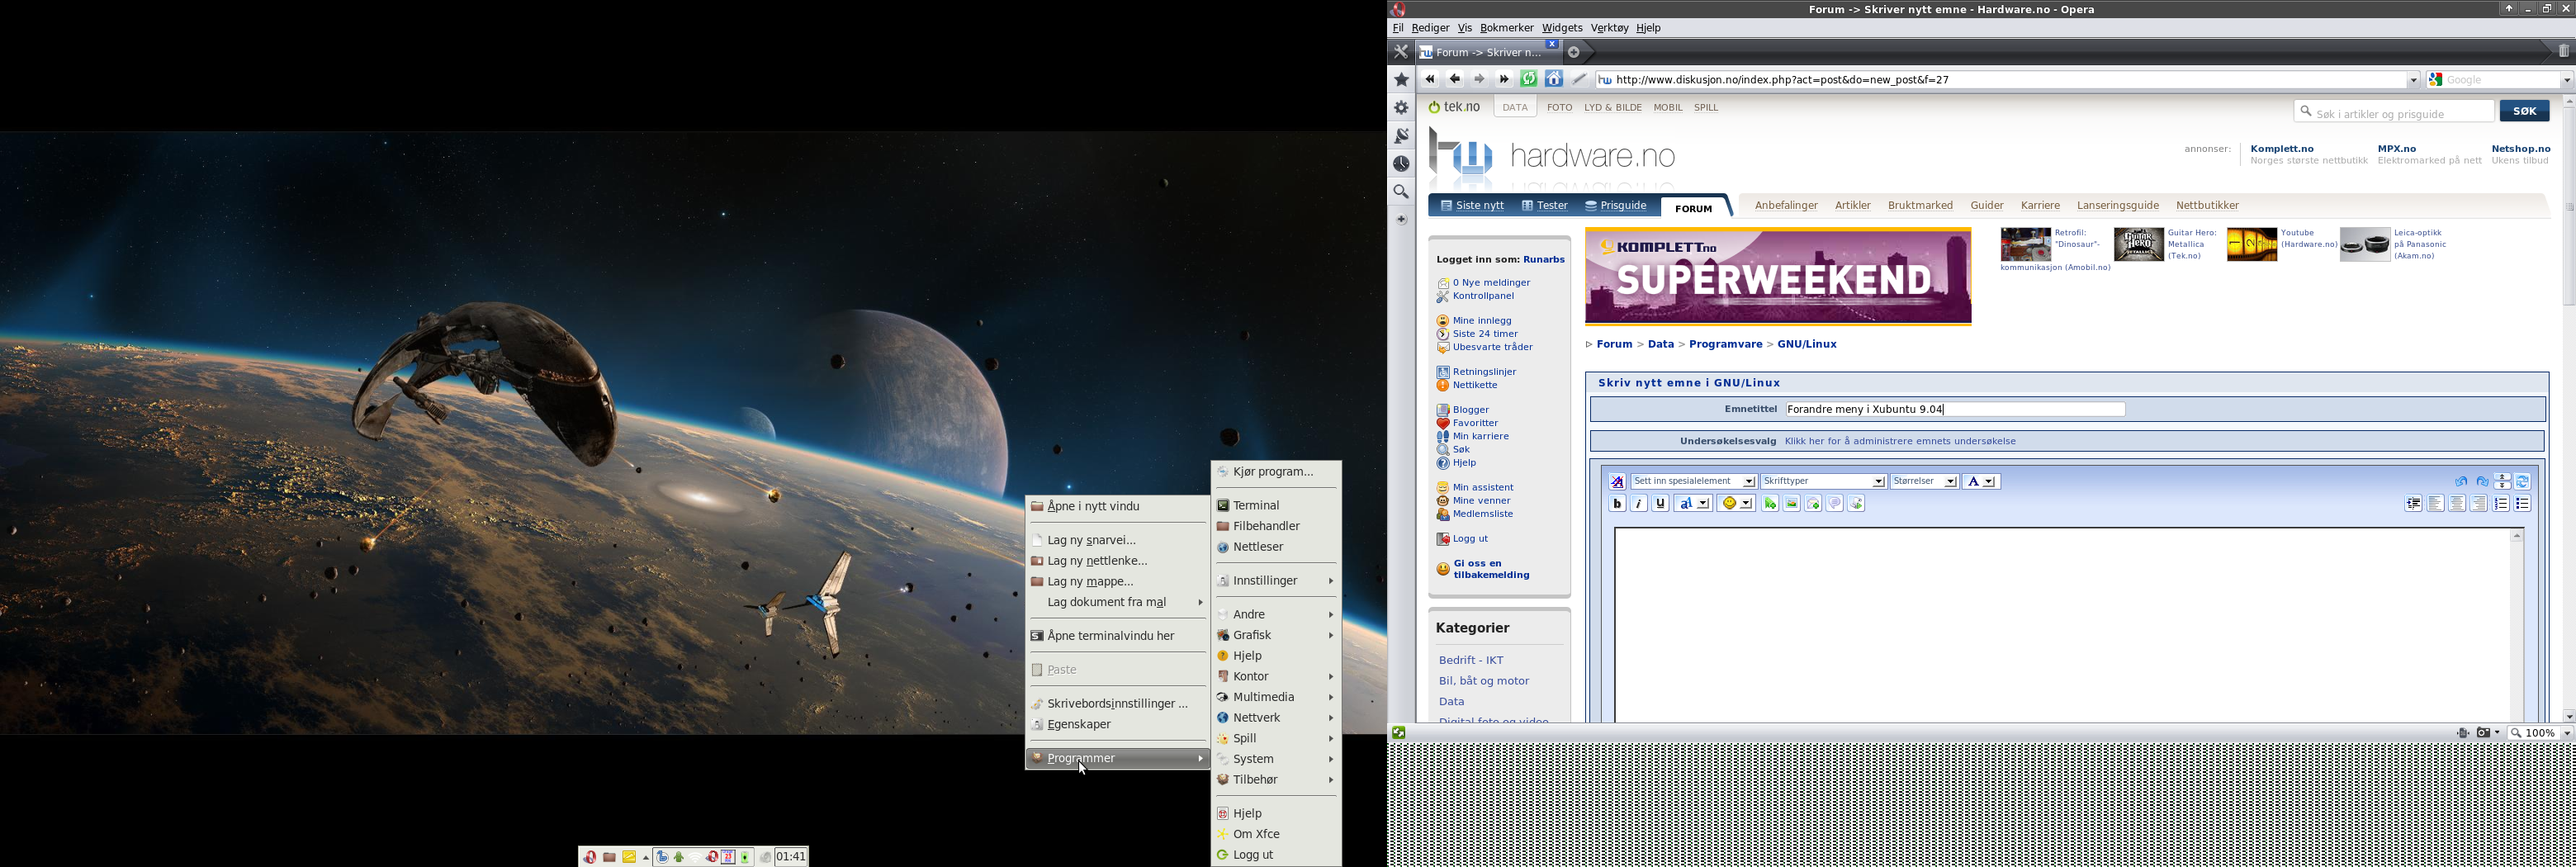
Task: Click the Underline formatting button in editor
Action: 1661,504
